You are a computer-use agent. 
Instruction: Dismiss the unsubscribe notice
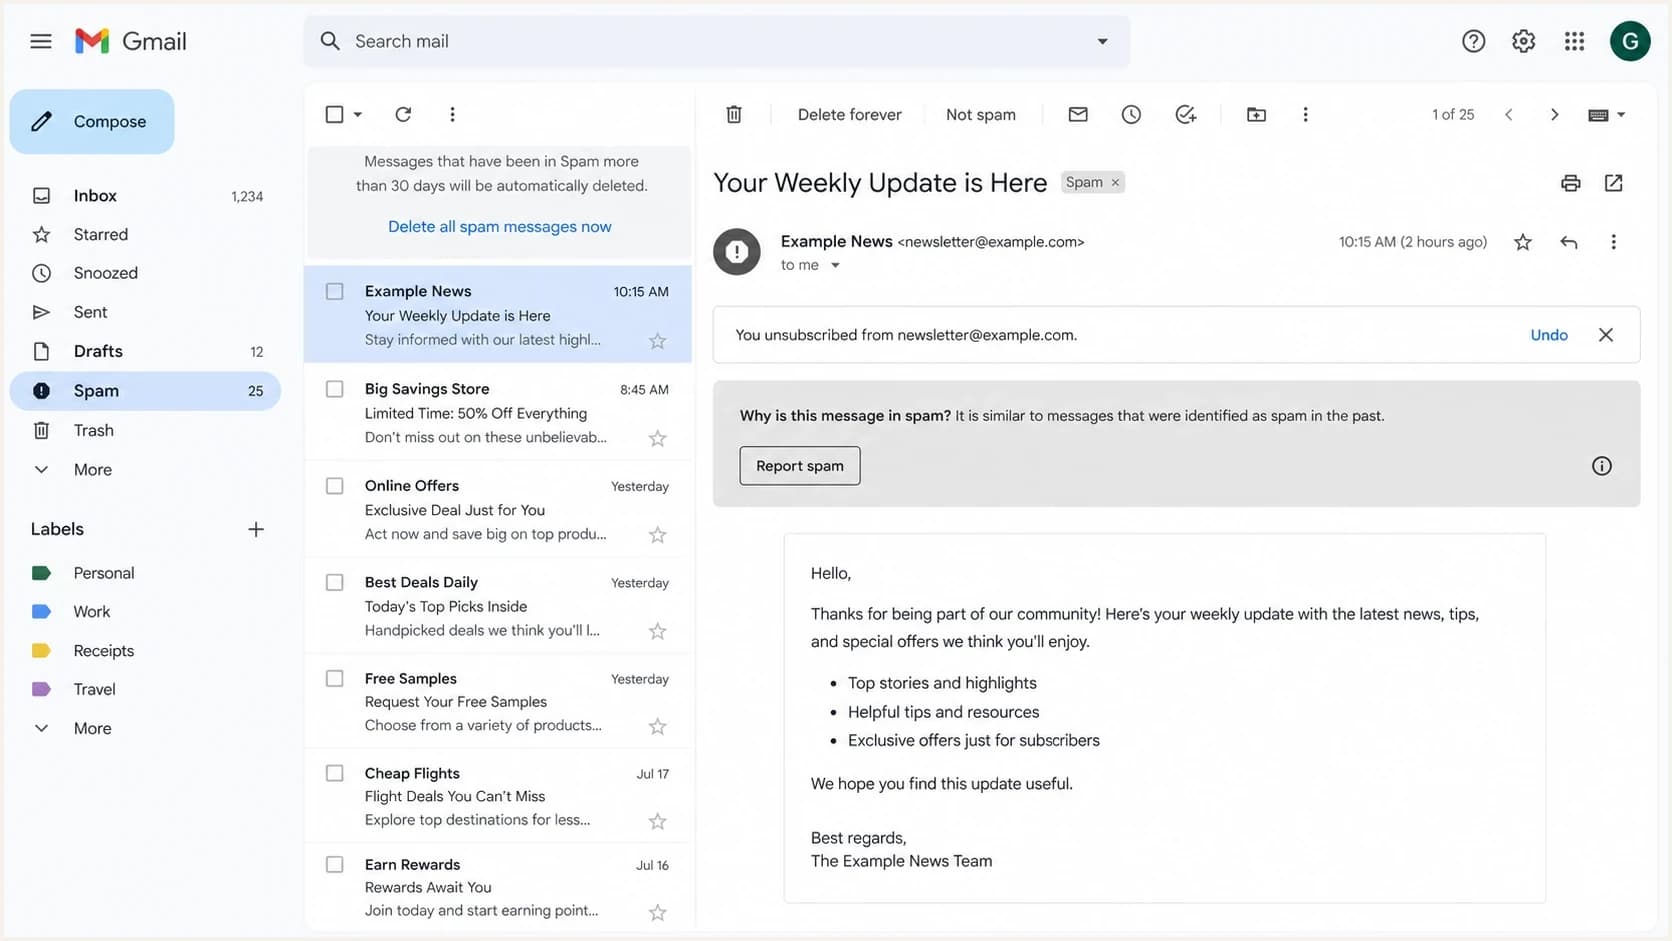[1606, 335]
